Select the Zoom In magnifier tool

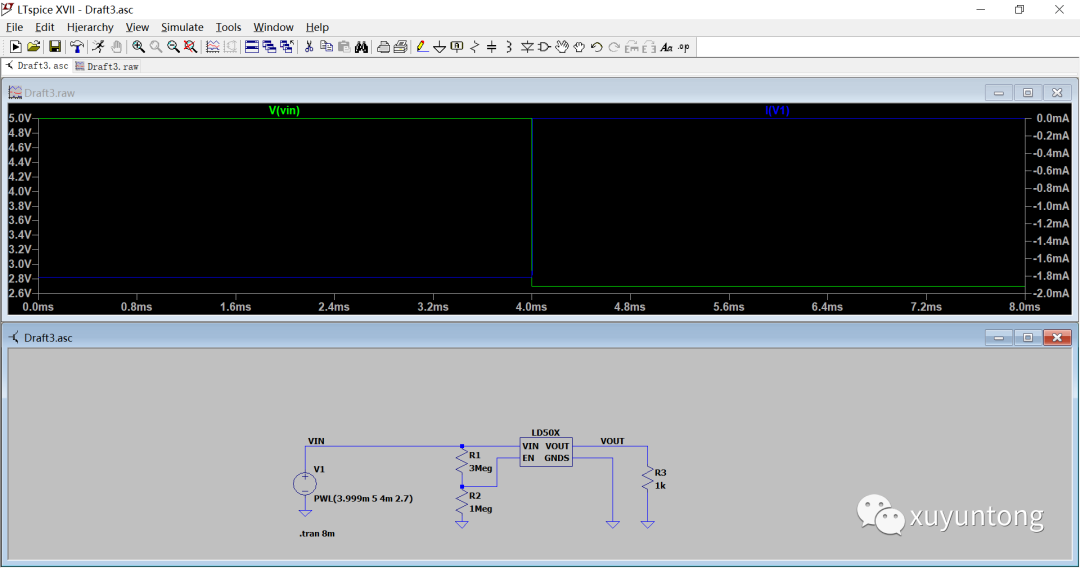click(x=138, y=47)
